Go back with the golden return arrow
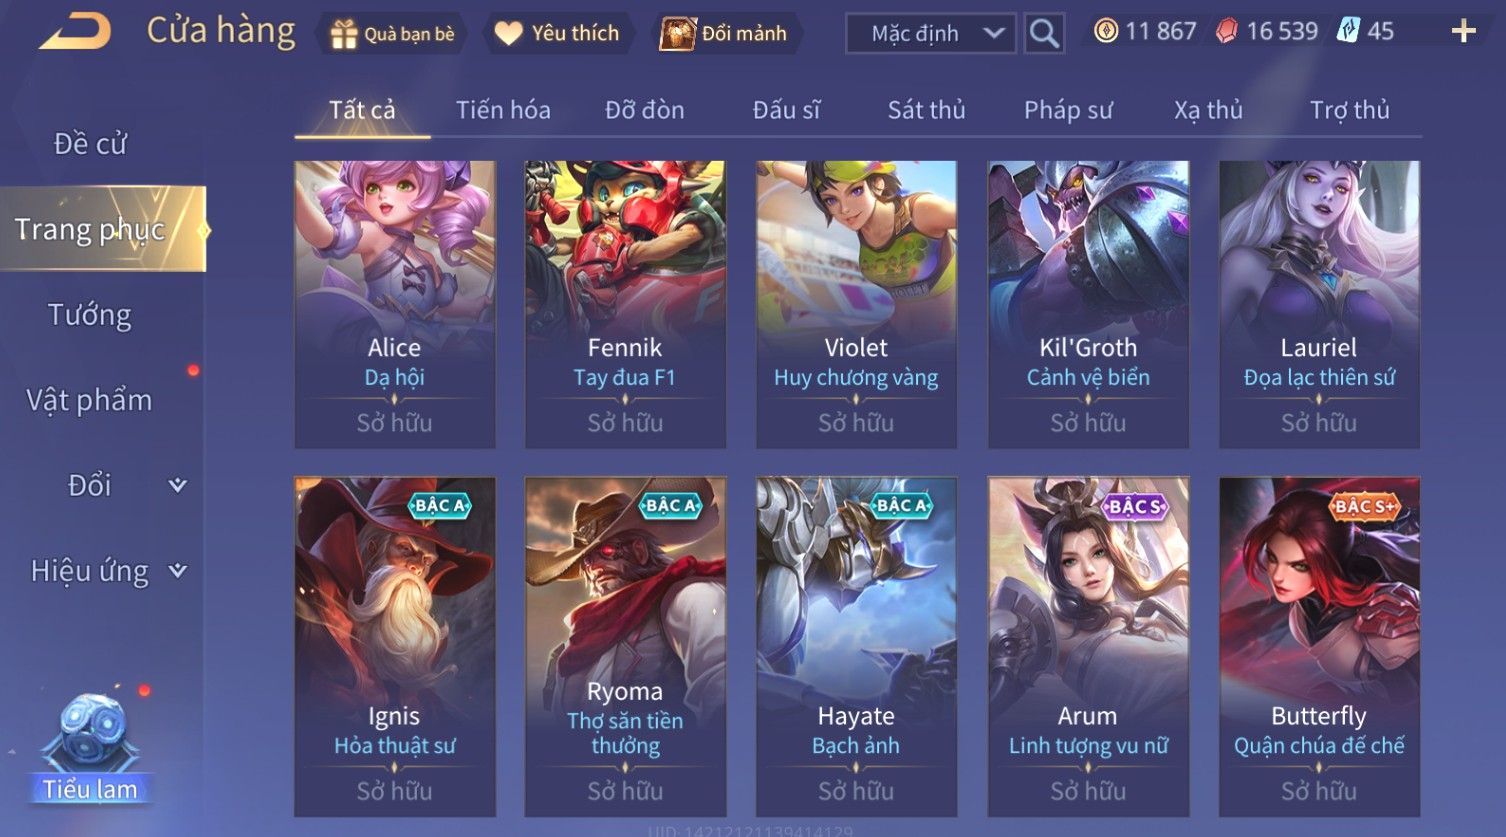This screenshot has height=837, width=1506. coord(75,32)
